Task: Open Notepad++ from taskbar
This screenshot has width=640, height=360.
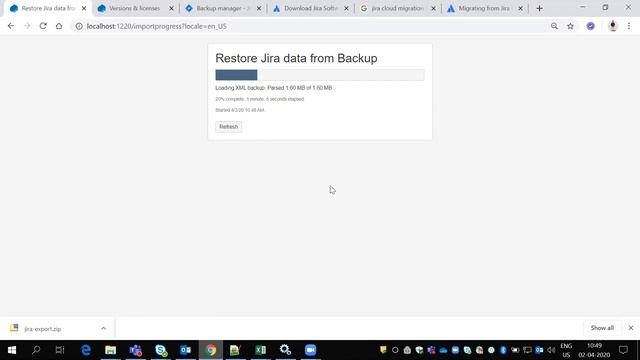Action: pos(236,350)
